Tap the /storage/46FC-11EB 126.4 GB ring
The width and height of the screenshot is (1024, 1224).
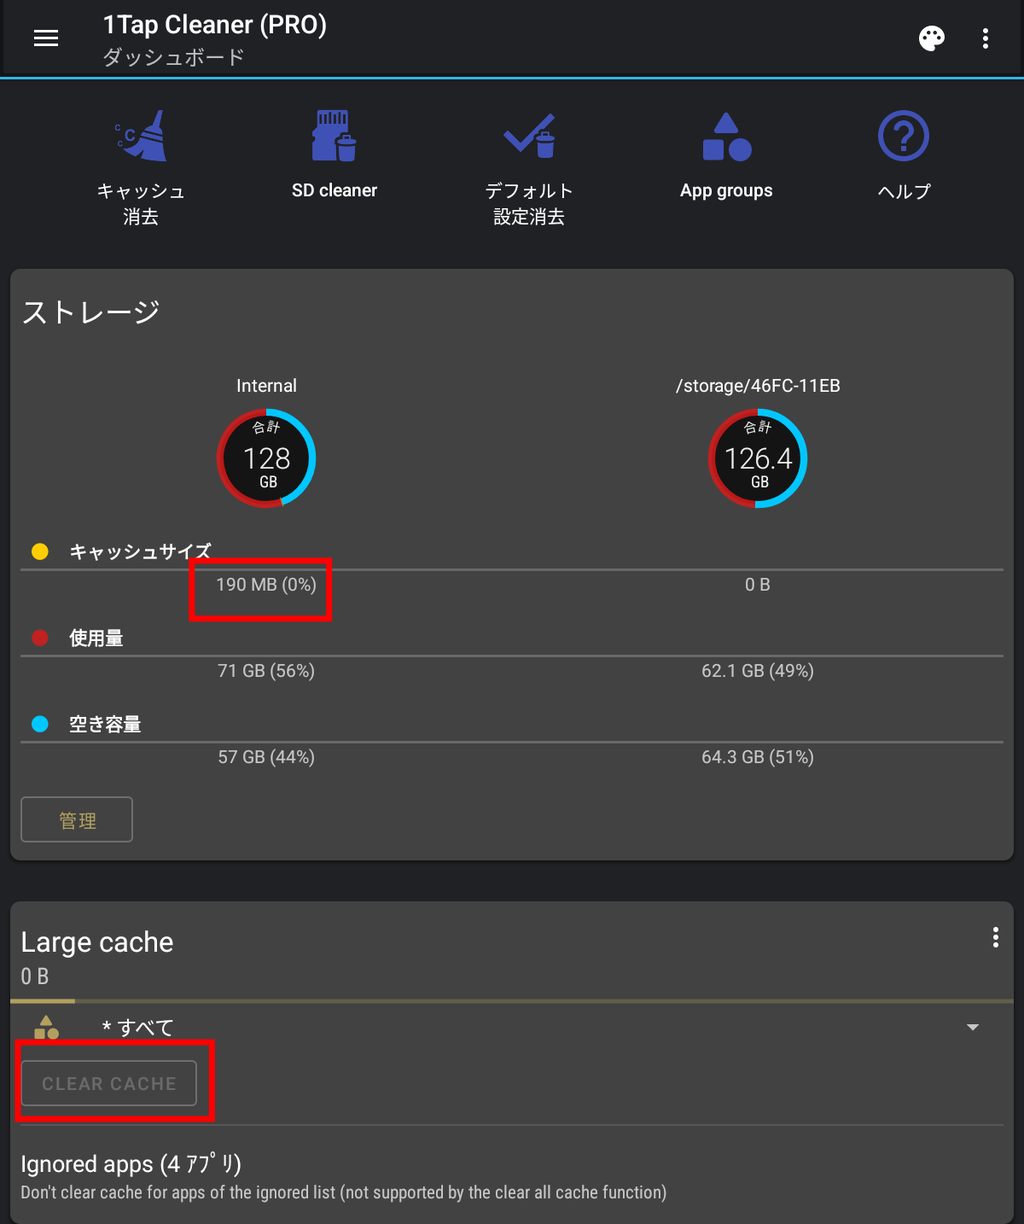[758, 459]
